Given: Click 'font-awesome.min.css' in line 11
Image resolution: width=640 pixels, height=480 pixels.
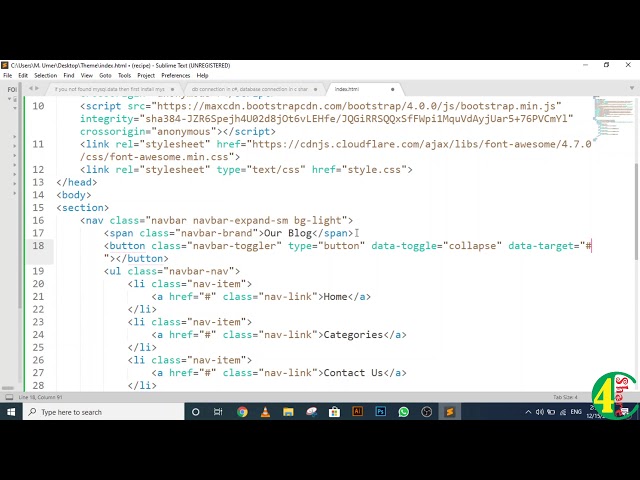Looking at the screenshot, I should click(x=169, y=157).
